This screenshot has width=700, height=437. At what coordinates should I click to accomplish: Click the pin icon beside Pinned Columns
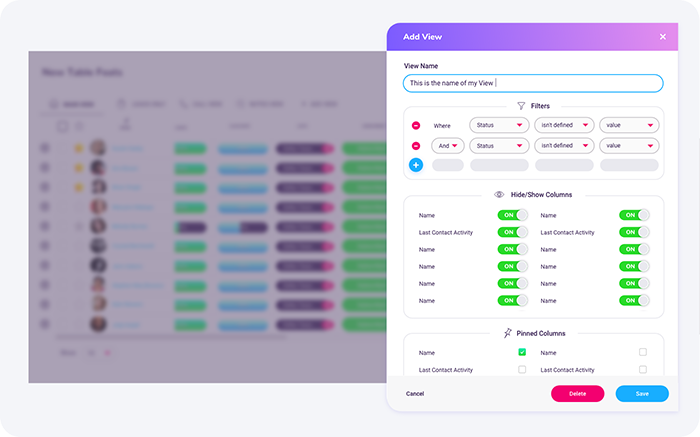508,333
